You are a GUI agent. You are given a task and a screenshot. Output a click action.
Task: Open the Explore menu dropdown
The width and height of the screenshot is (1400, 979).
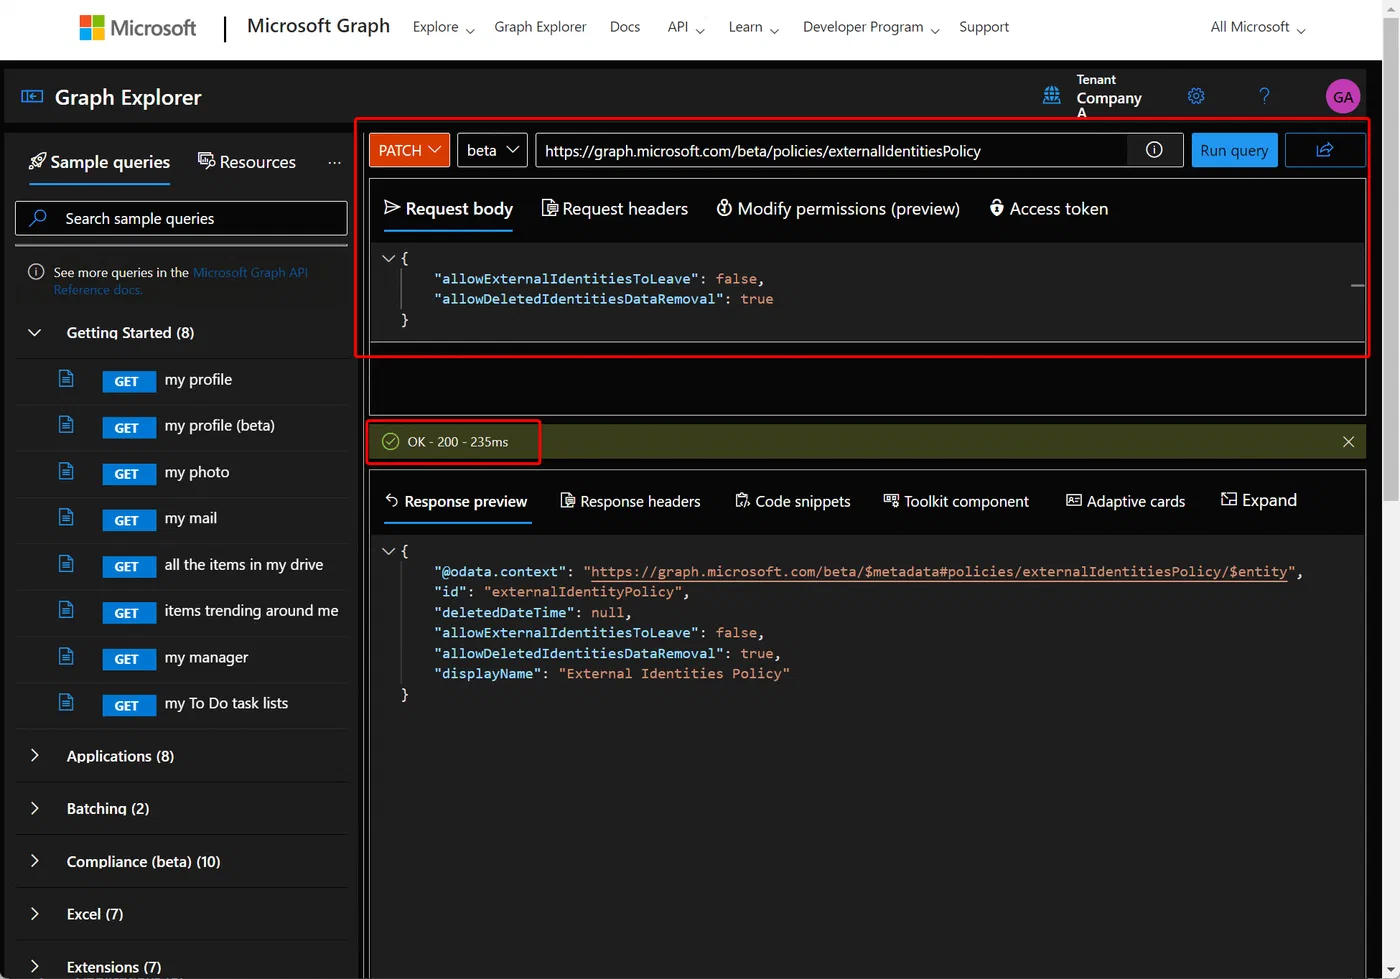443,27
